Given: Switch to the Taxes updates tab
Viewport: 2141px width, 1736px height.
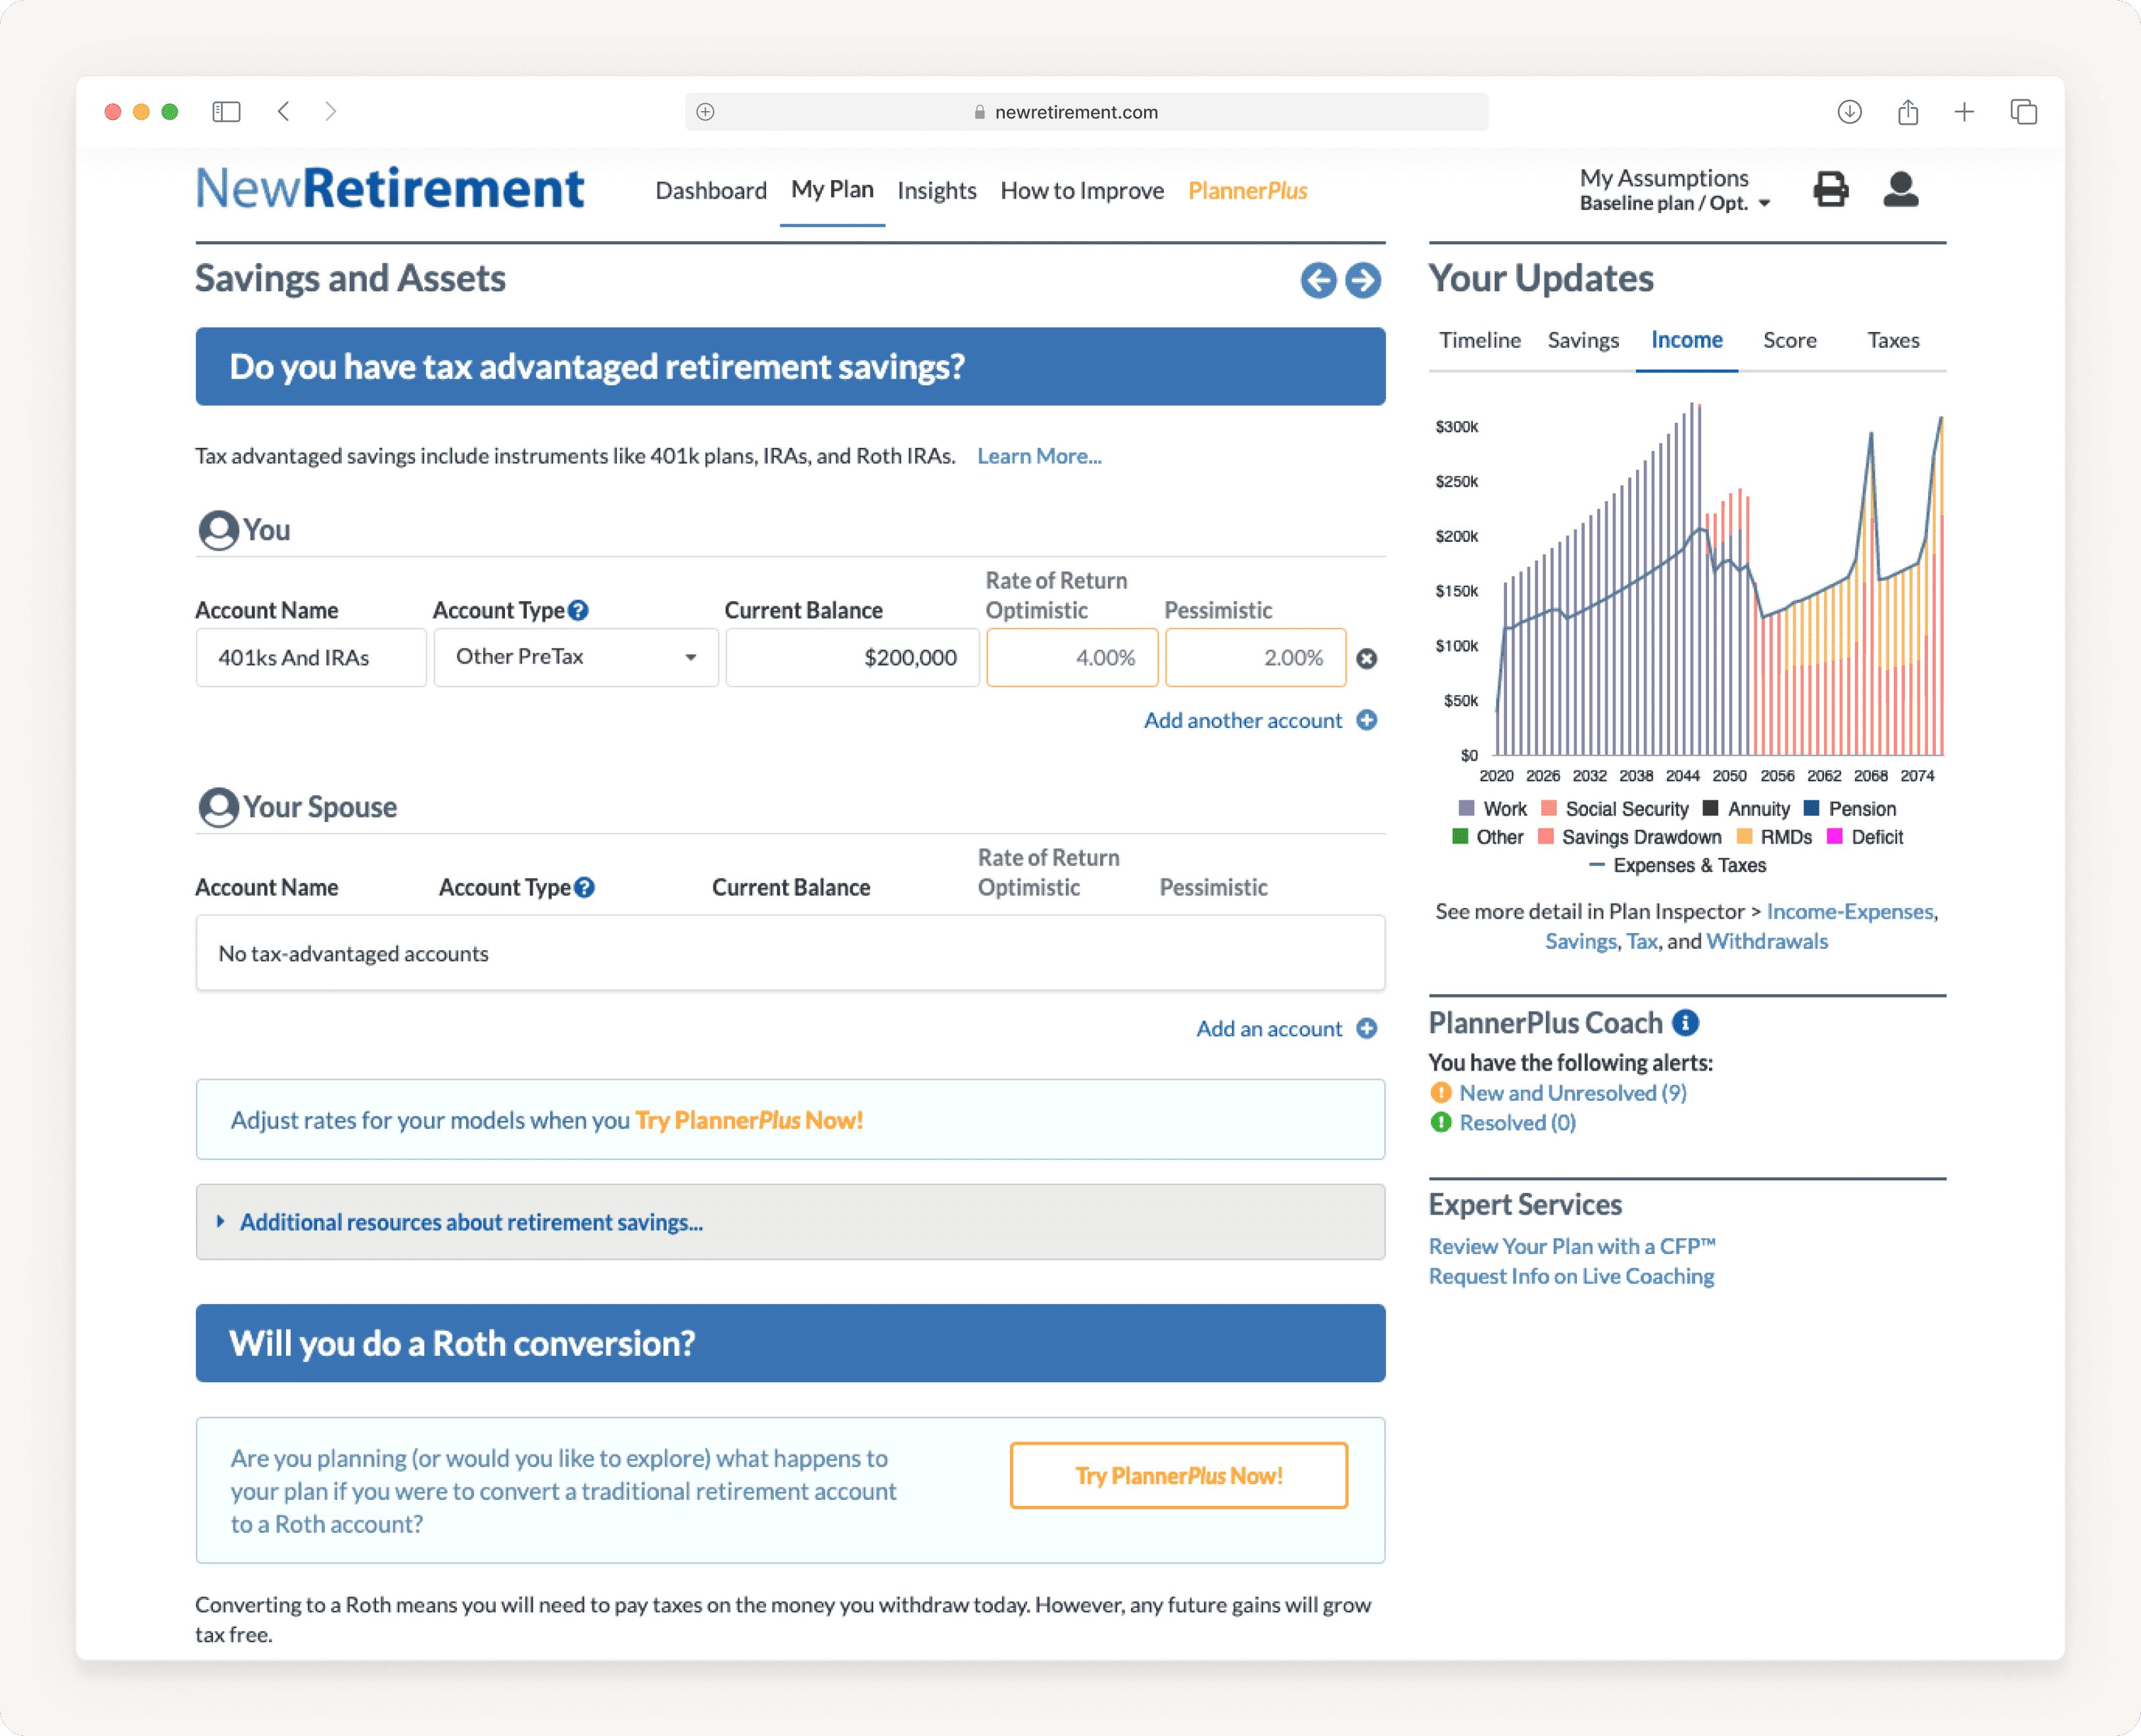Looking at the screenshot, I should click(1893, 340).
